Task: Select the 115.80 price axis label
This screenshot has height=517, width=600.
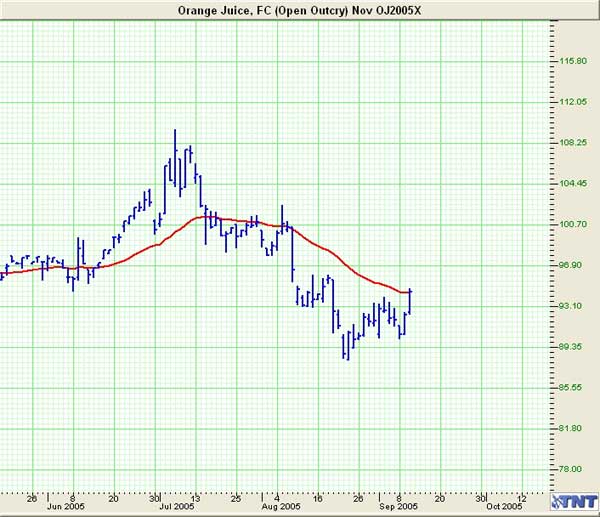Action: coord(573,61)
